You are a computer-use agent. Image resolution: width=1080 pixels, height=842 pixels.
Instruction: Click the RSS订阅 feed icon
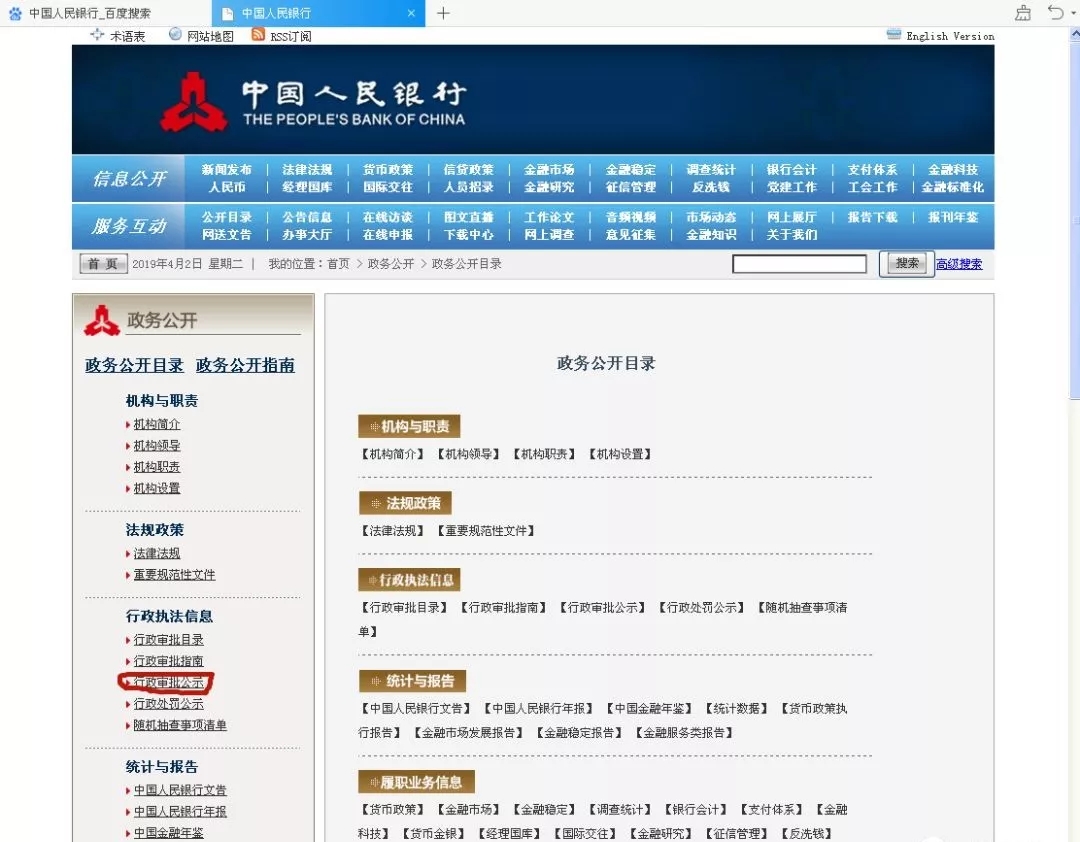point(258,34)
